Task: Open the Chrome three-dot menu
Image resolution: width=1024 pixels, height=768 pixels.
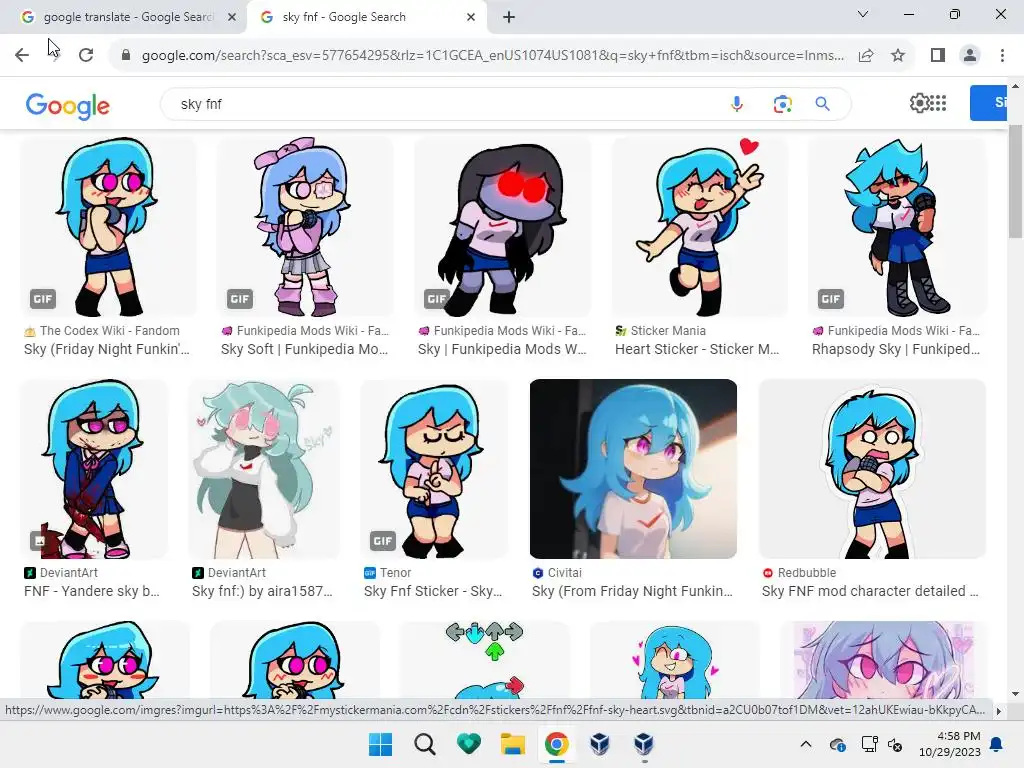Action: [x=1002, y=55]
